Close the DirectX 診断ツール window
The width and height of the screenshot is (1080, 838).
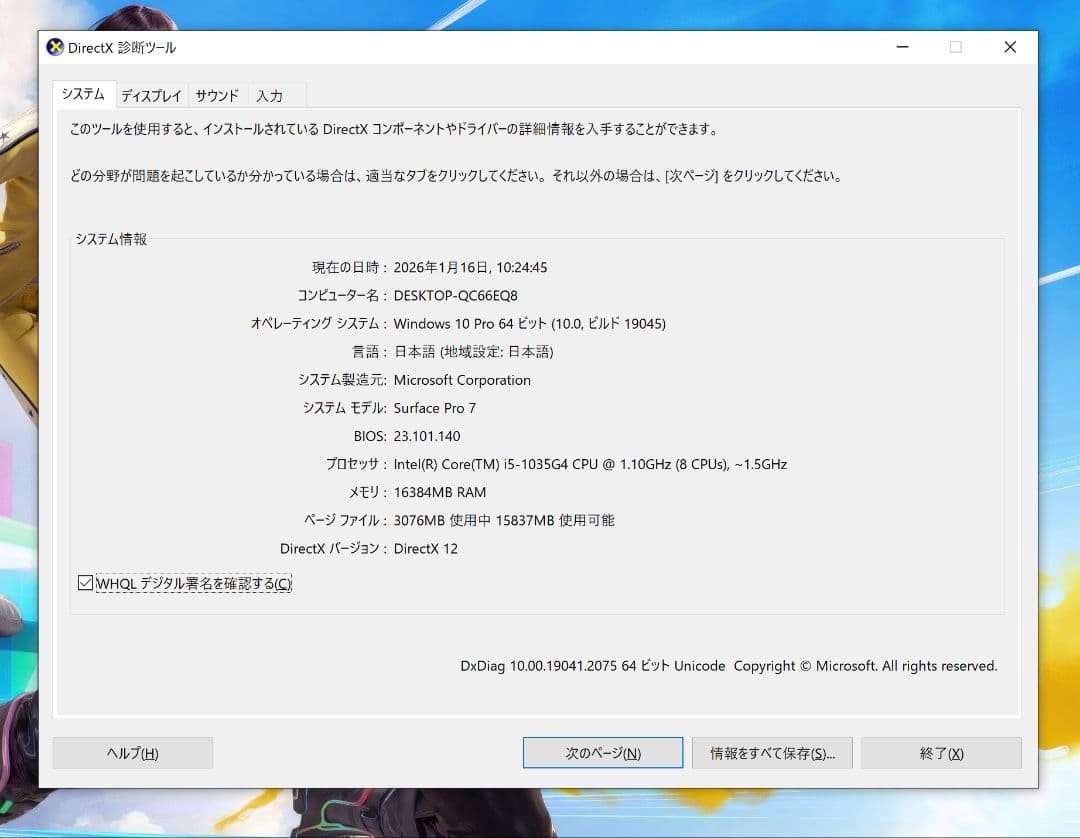click(1010, 46)
